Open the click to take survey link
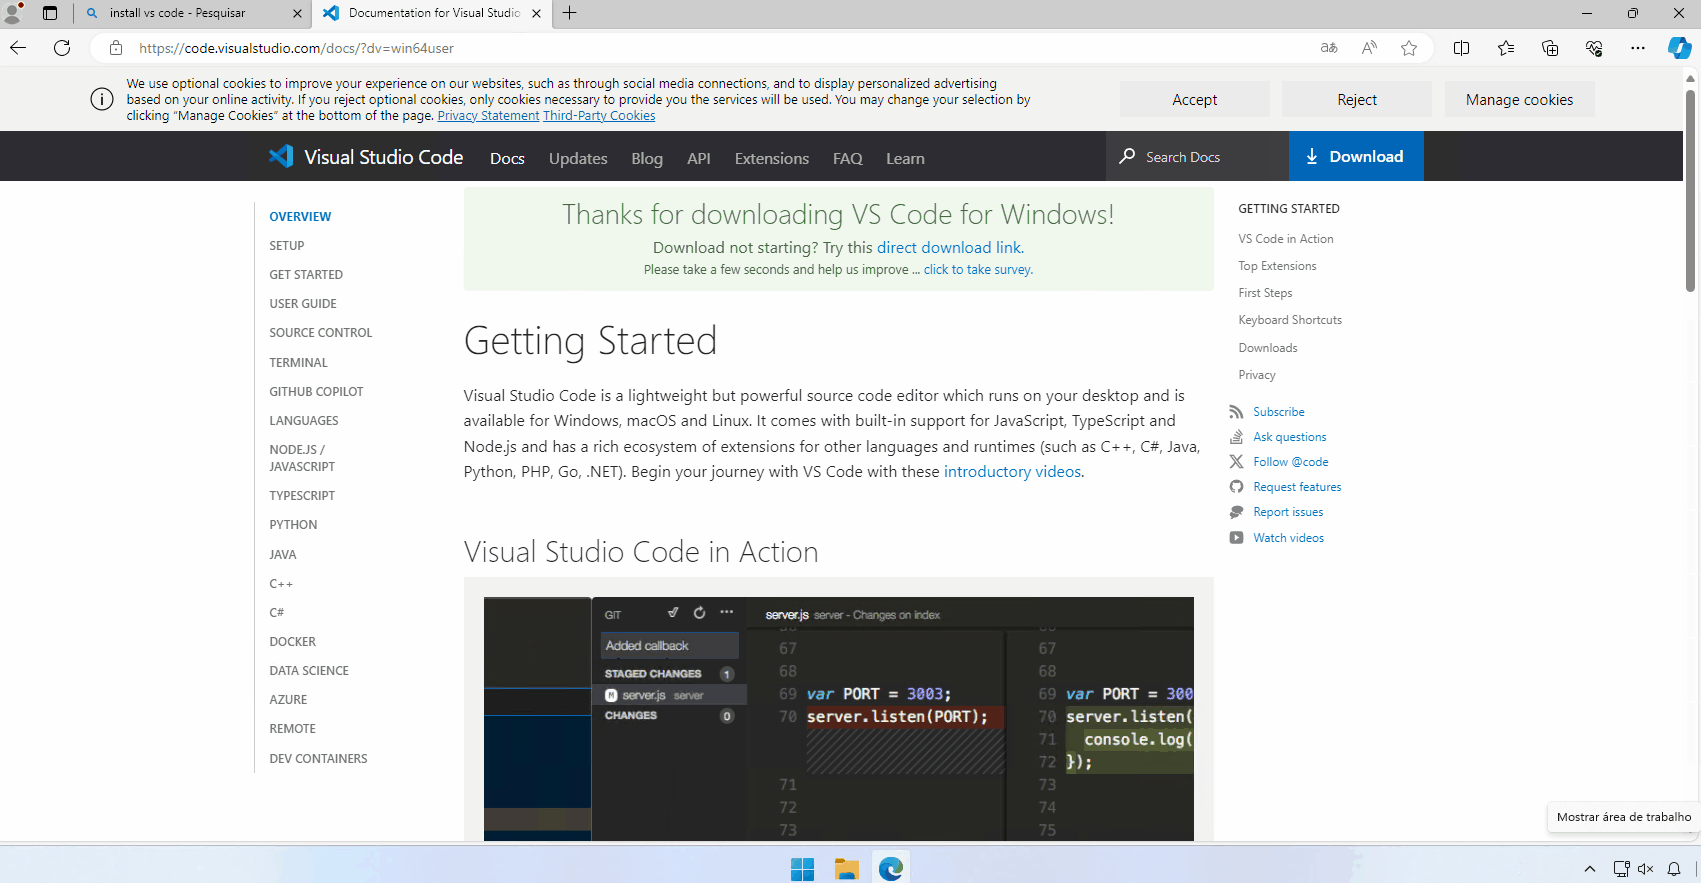 point(978,269)
